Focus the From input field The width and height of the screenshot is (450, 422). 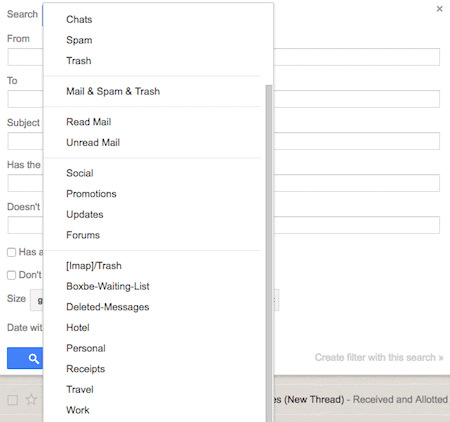(223, 57)
